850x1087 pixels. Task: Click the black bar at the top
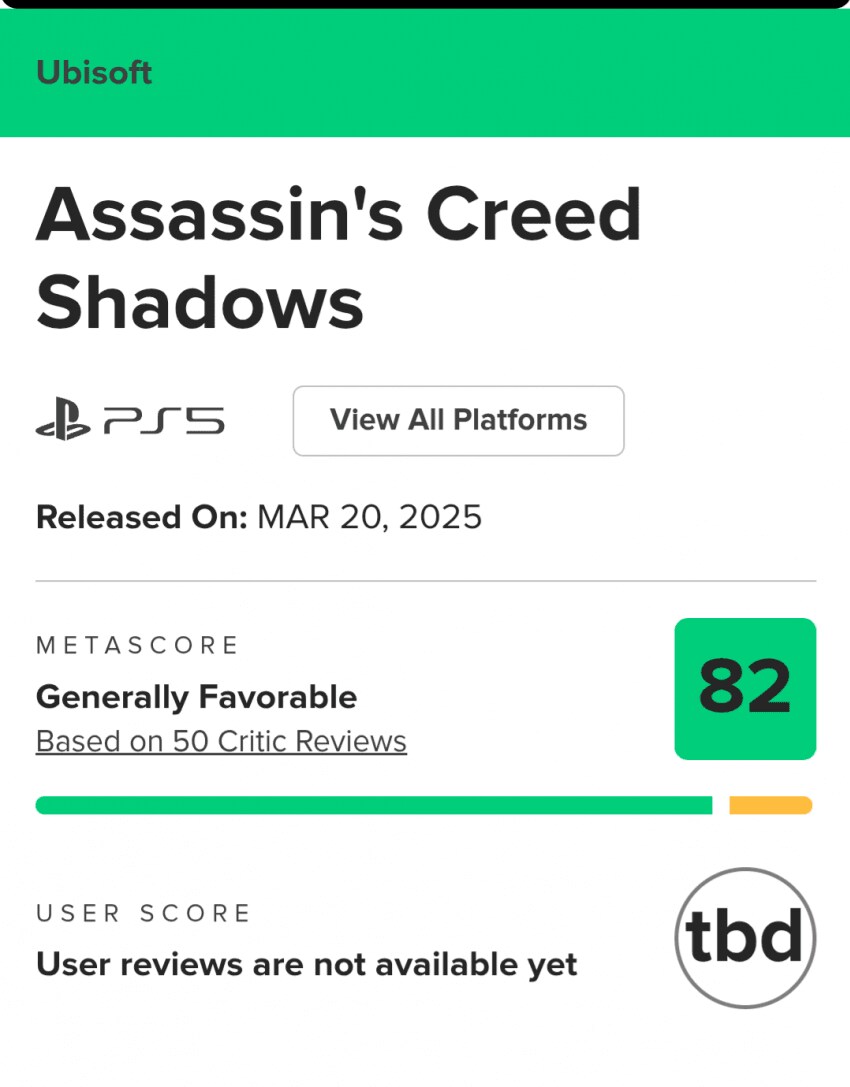(x=425, y=4)
